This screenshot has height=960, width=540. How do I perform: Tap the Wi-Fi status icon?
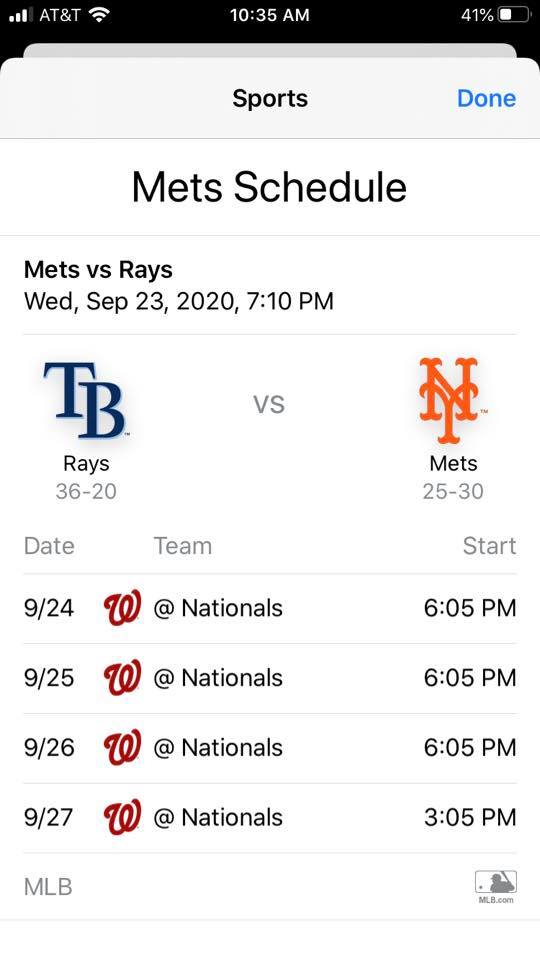(99, 15)
